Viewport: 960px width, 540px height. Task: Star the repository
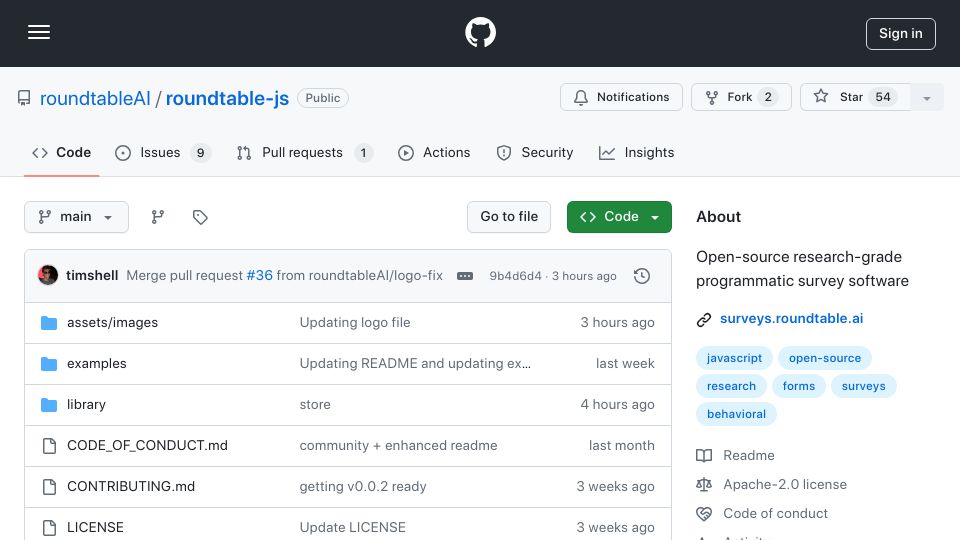click(x=855, y=97)
